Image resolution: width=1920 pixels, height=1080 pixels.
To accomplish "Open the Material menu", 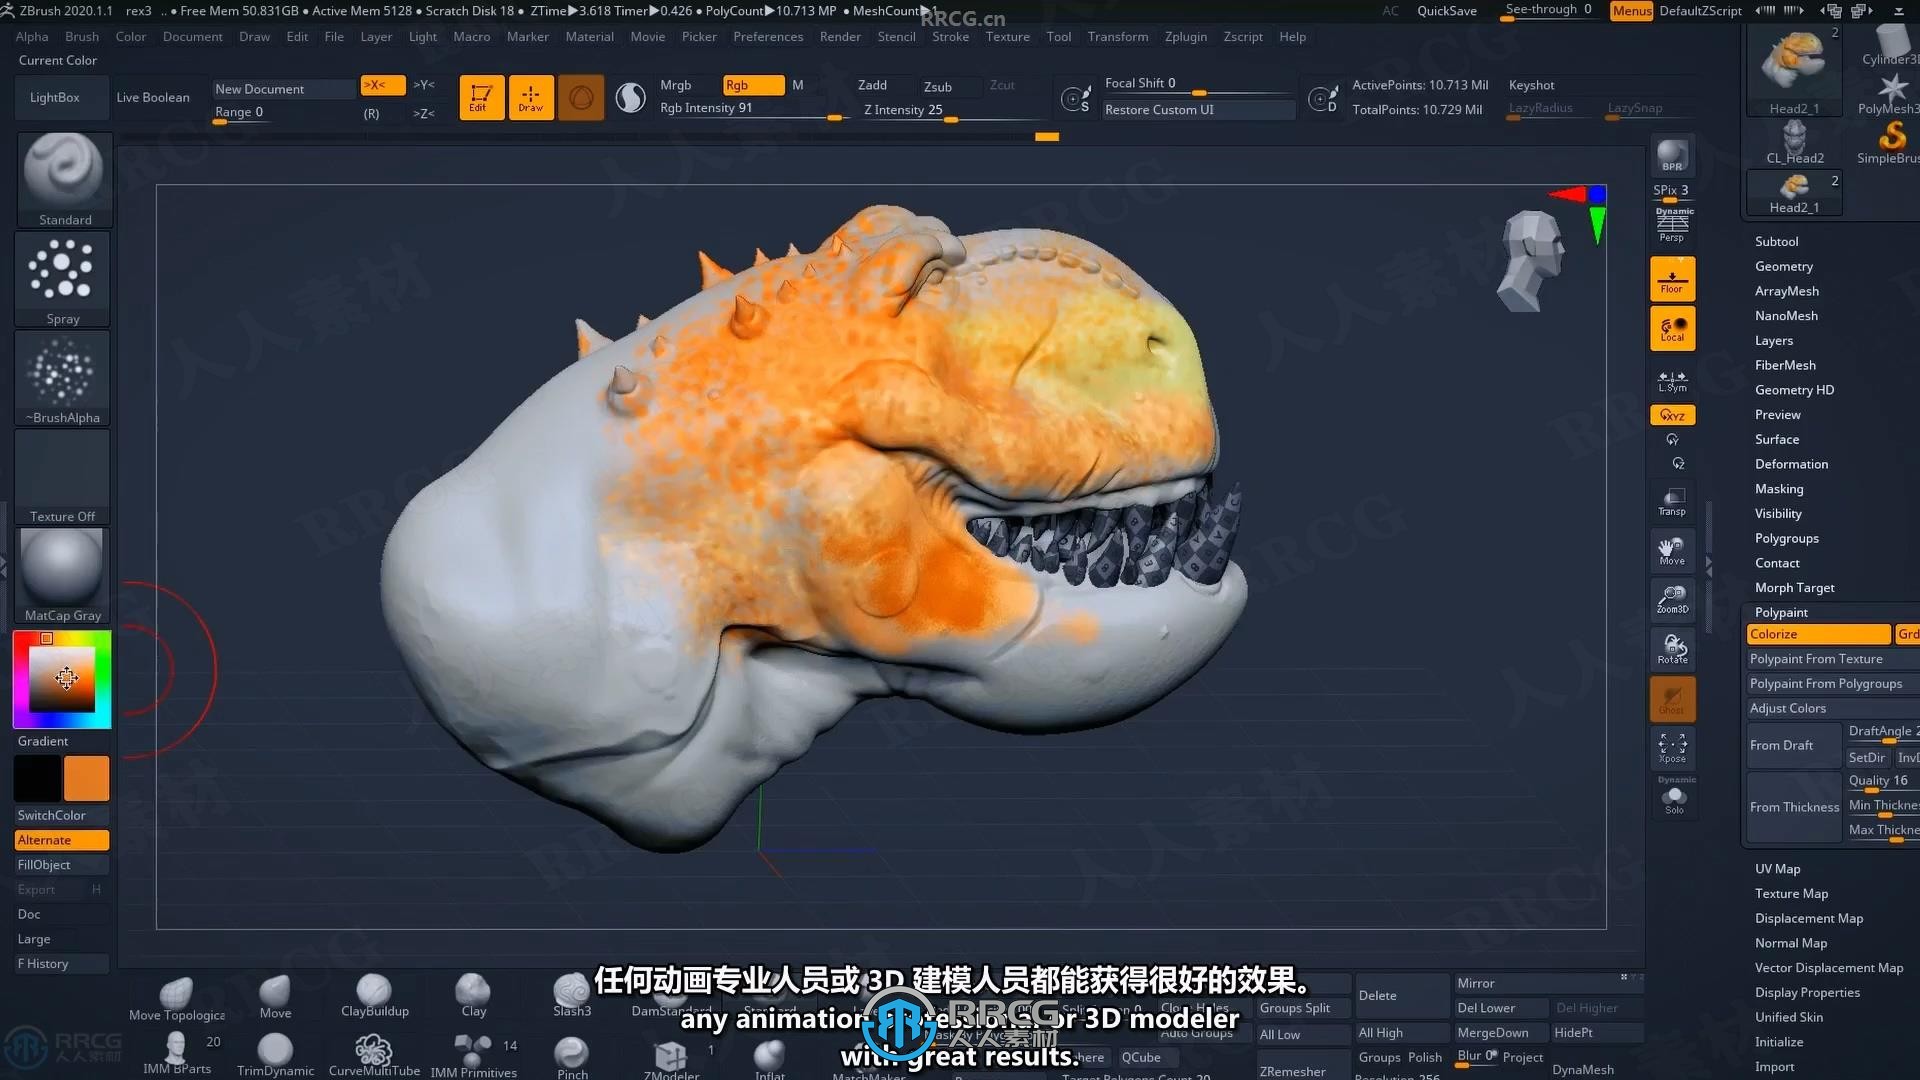I will coord(589,36).
